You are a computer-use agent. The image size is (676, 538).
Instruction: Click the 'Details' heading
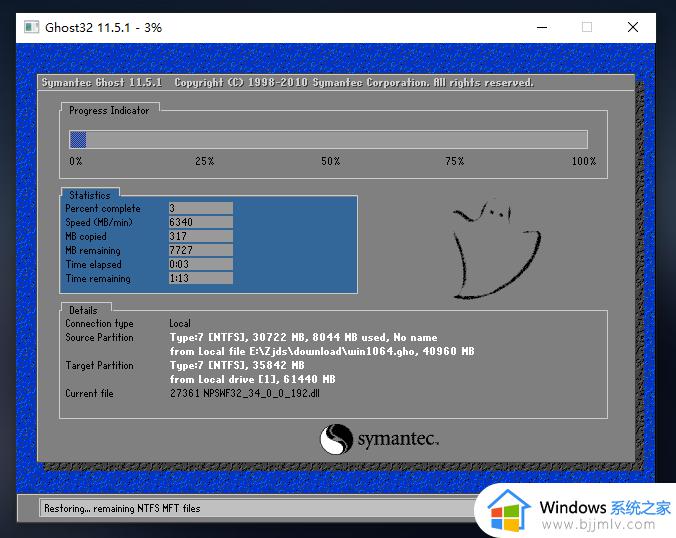click(x=83, y=310)
